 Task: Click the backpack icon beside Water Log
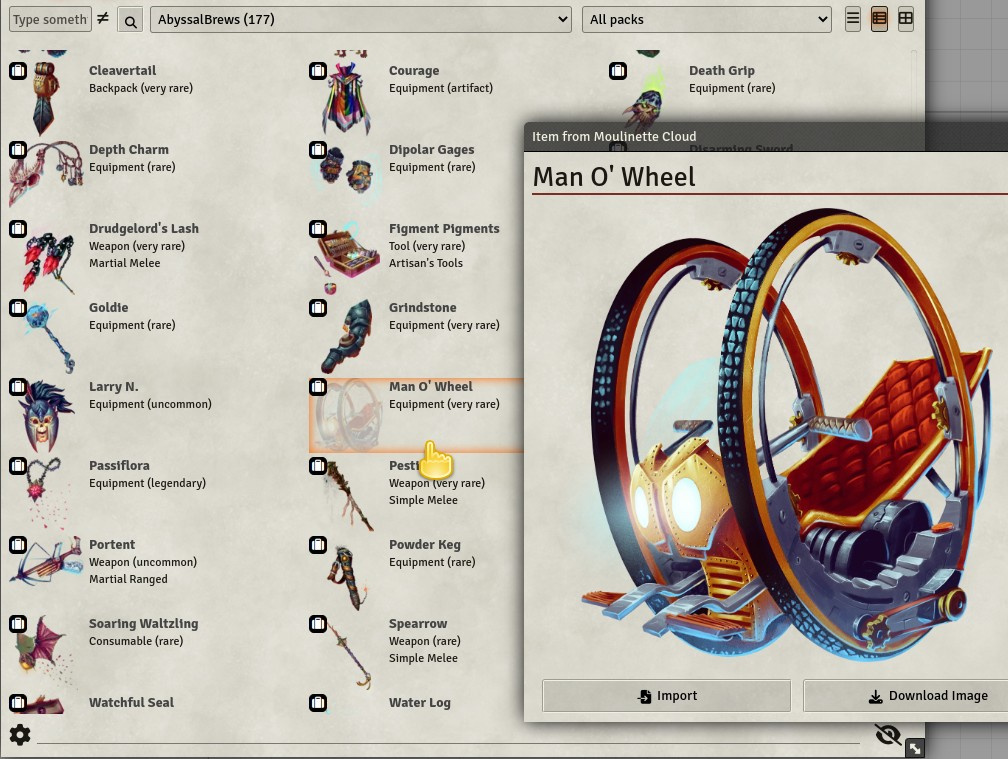(x=318, y=703)
